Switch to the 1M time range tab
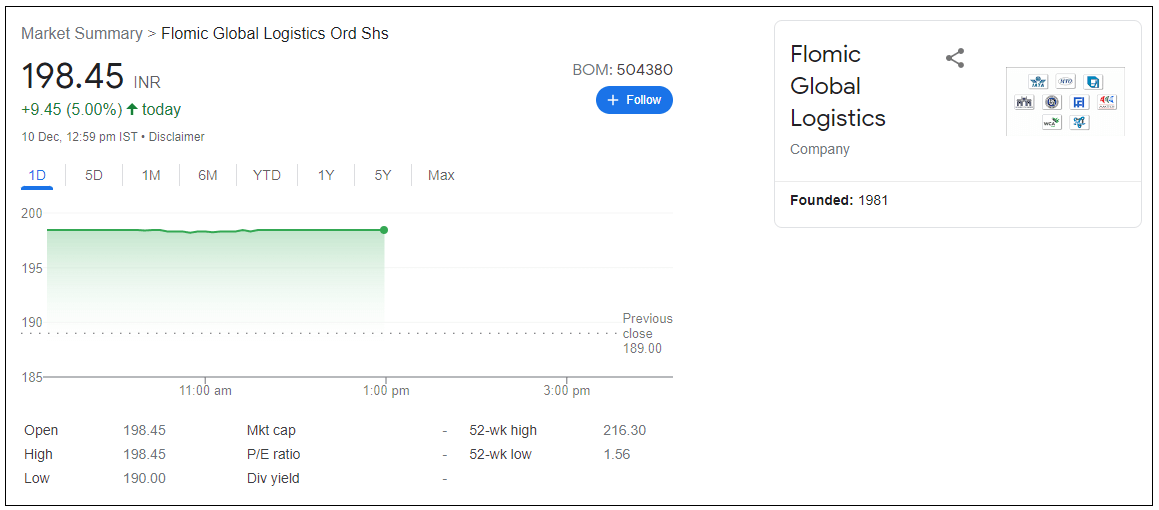1159x510 pixels. (151, 175)
